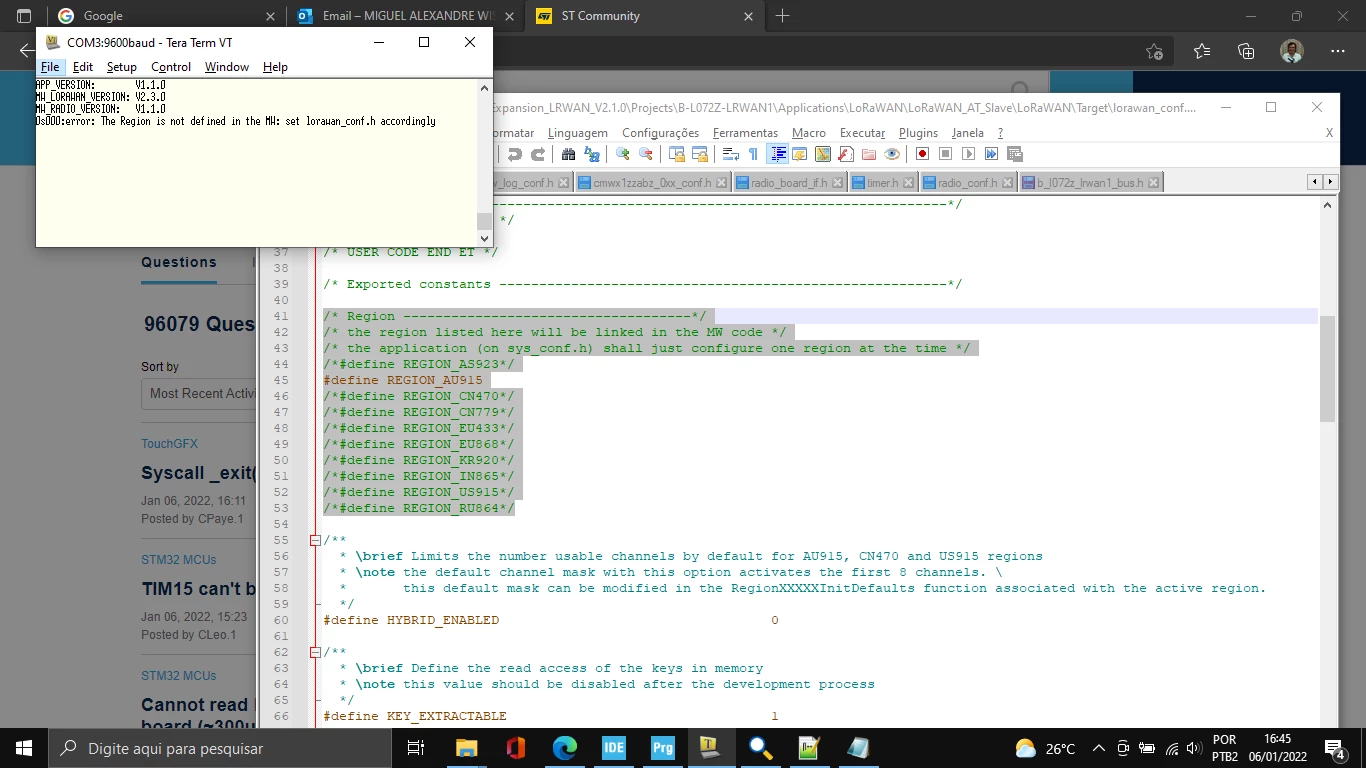Open Tera Term Setup menu
This screenshot has height=768, width=1366.
[122, 67]
